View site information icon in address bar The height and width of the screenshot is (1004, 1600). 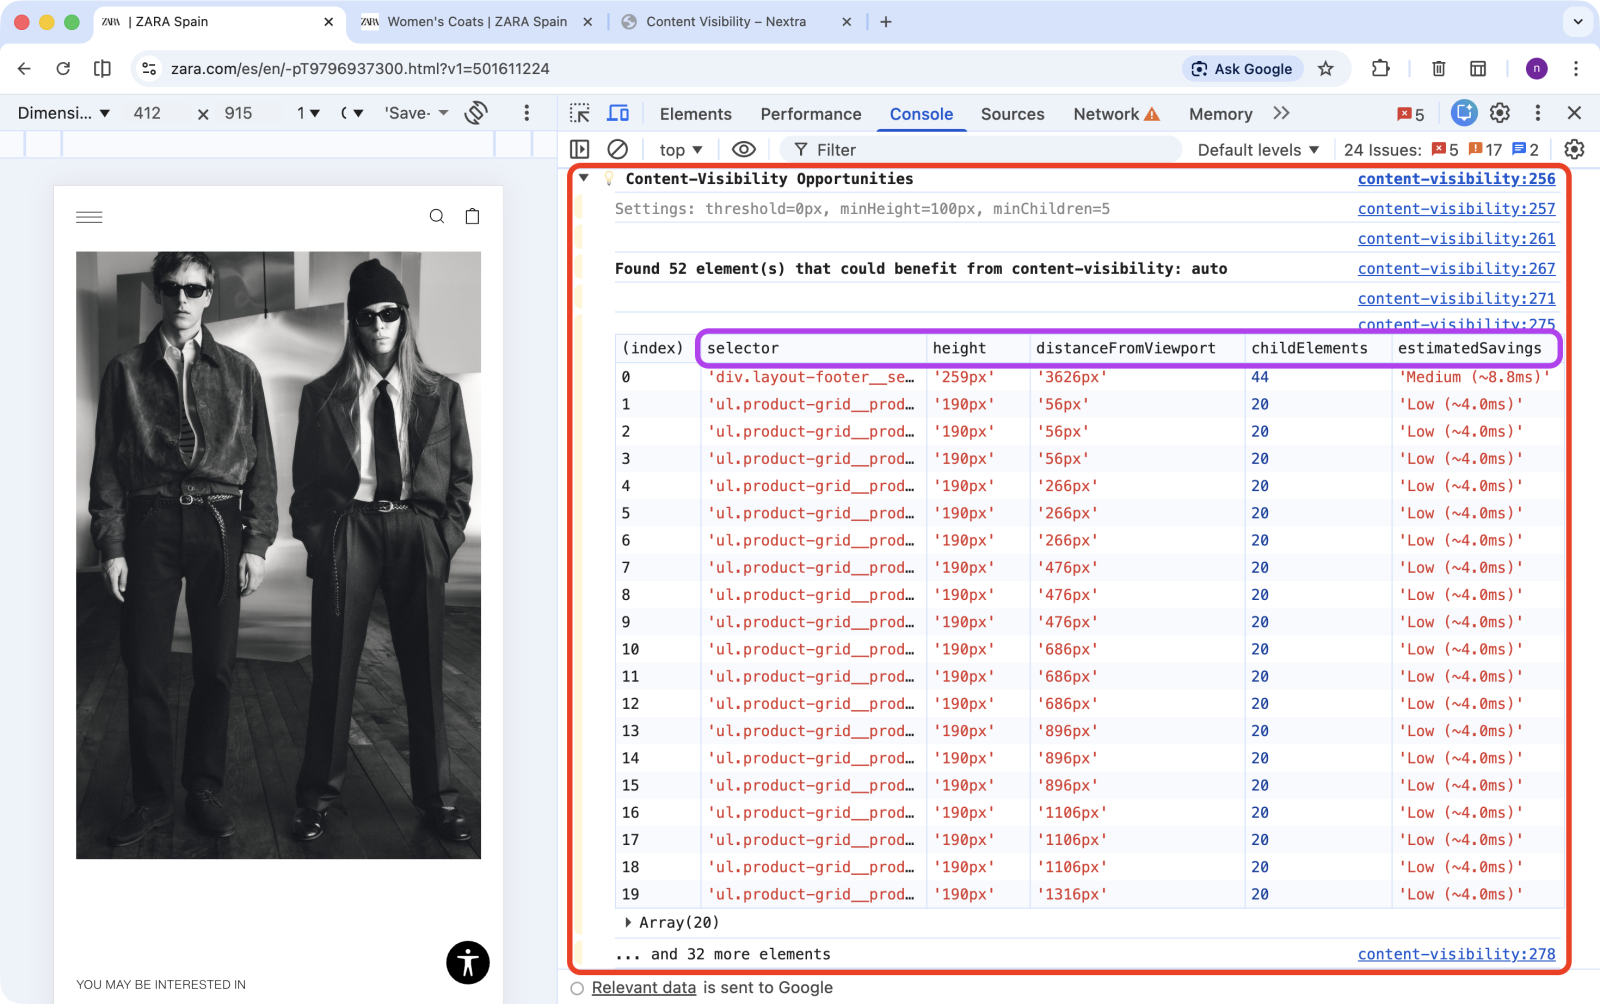[x=149, y=69]
